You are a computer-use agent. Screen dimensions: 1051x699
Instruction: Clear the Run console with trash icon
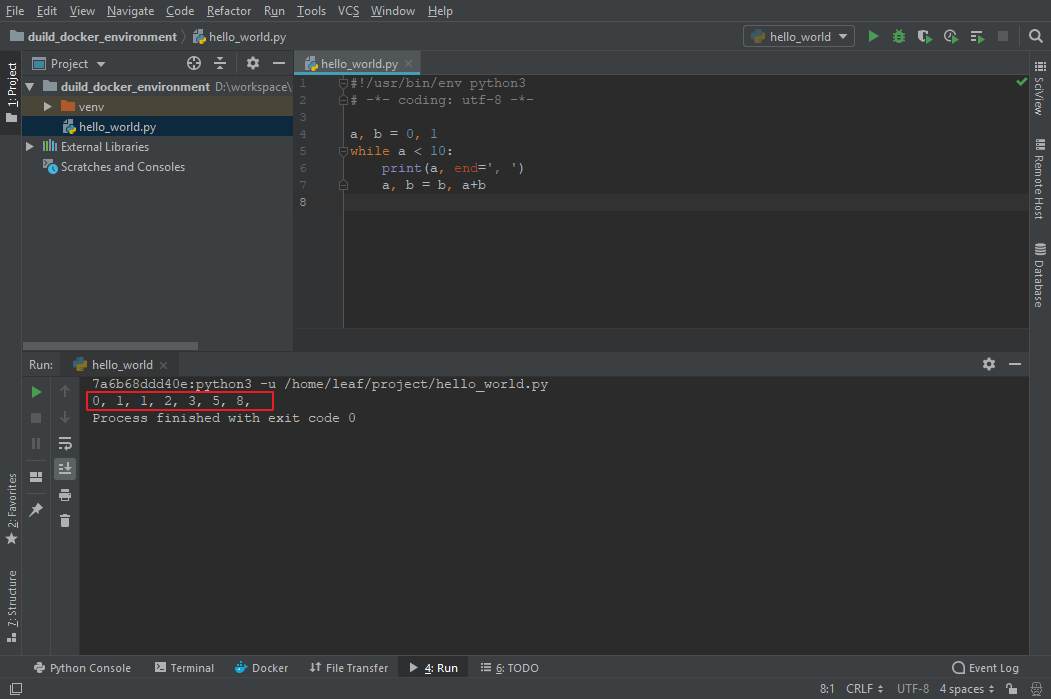(65, 520)
